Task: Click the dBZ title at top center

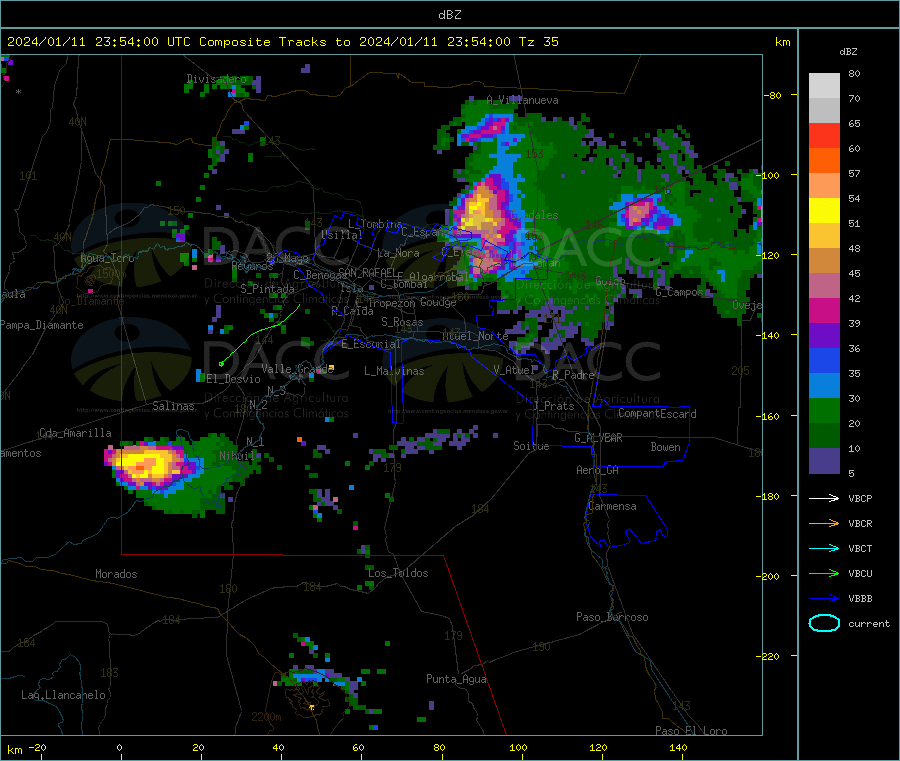Action: coord(449,14)
